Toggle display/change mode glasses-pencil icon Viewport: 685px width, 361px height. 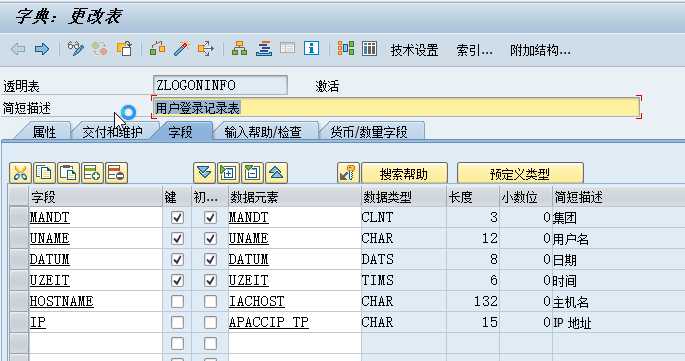(76, 49)
